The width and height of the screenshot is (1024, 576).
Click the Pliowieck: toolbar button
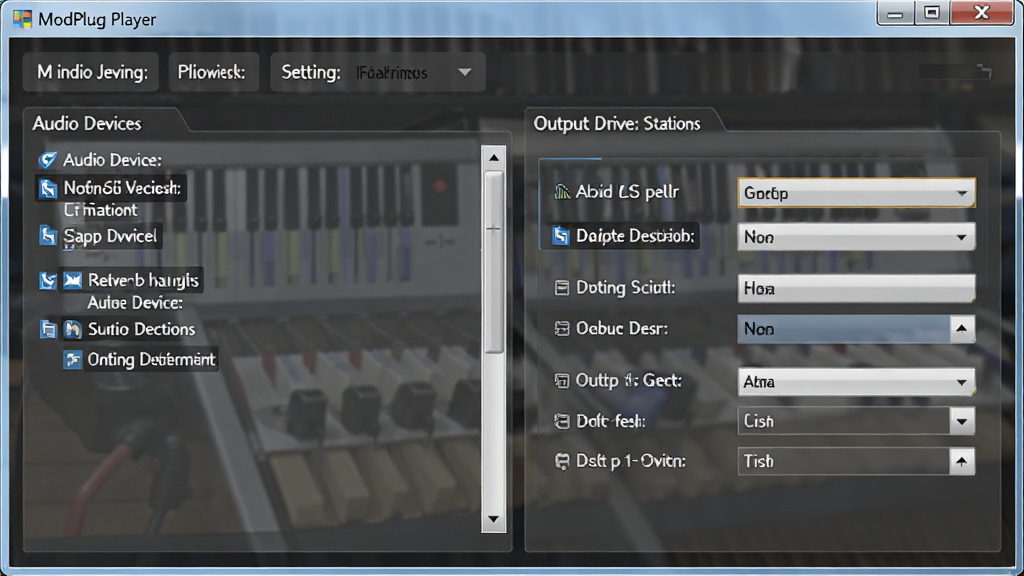click(x=214, y=72)
